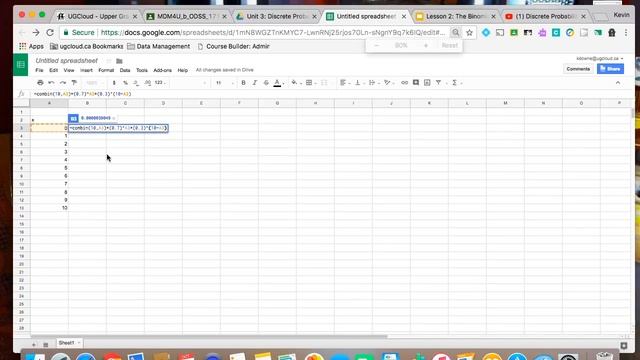Click the all sheets list icon
Screen dimensions: 640x360
(x=46, y=344)
